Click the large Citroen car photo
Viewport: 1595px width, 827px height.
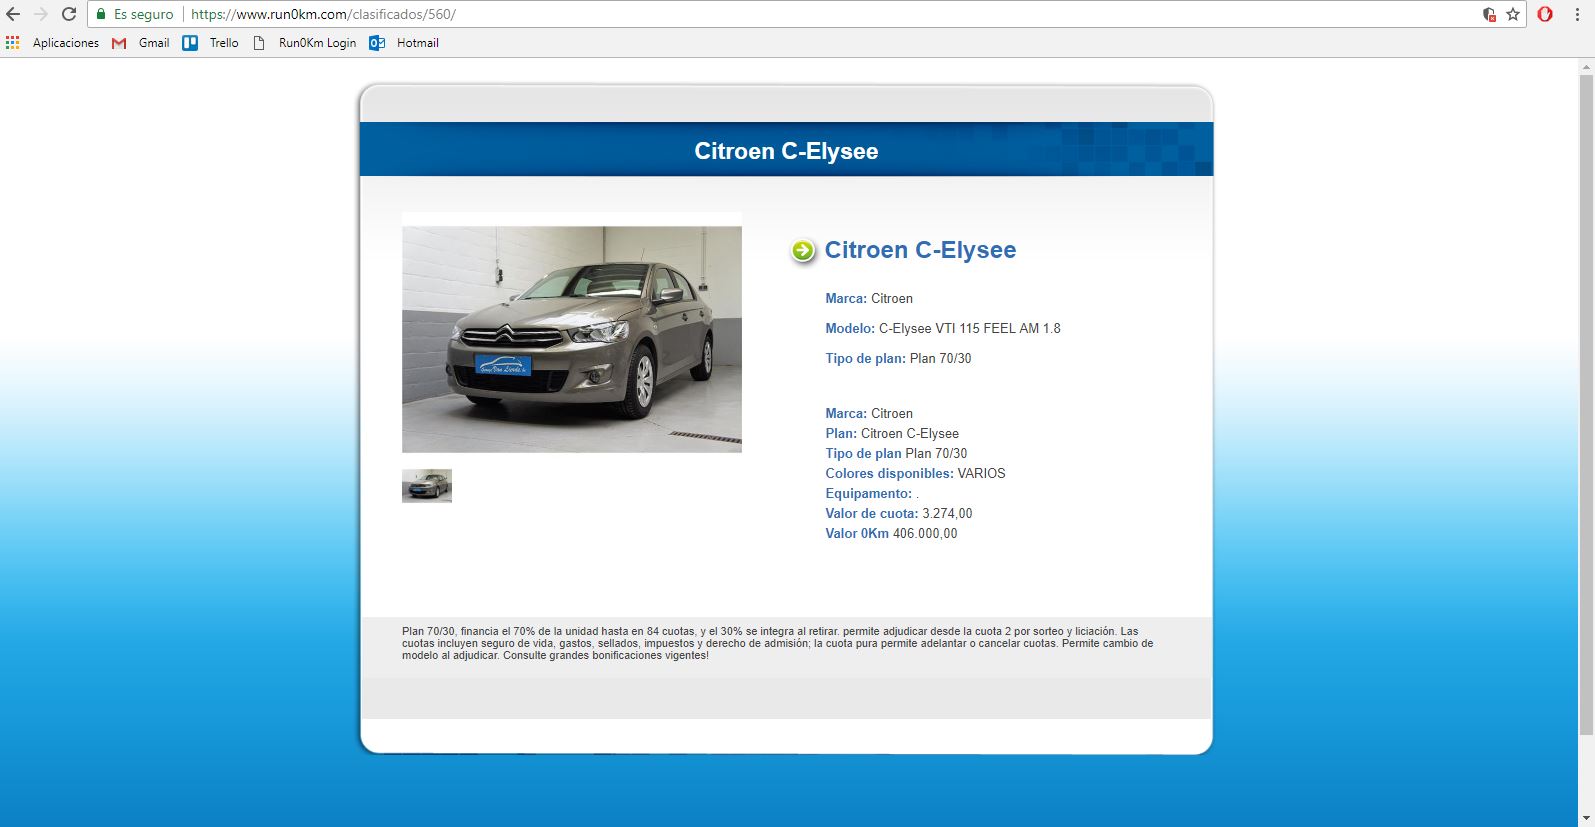572,339
